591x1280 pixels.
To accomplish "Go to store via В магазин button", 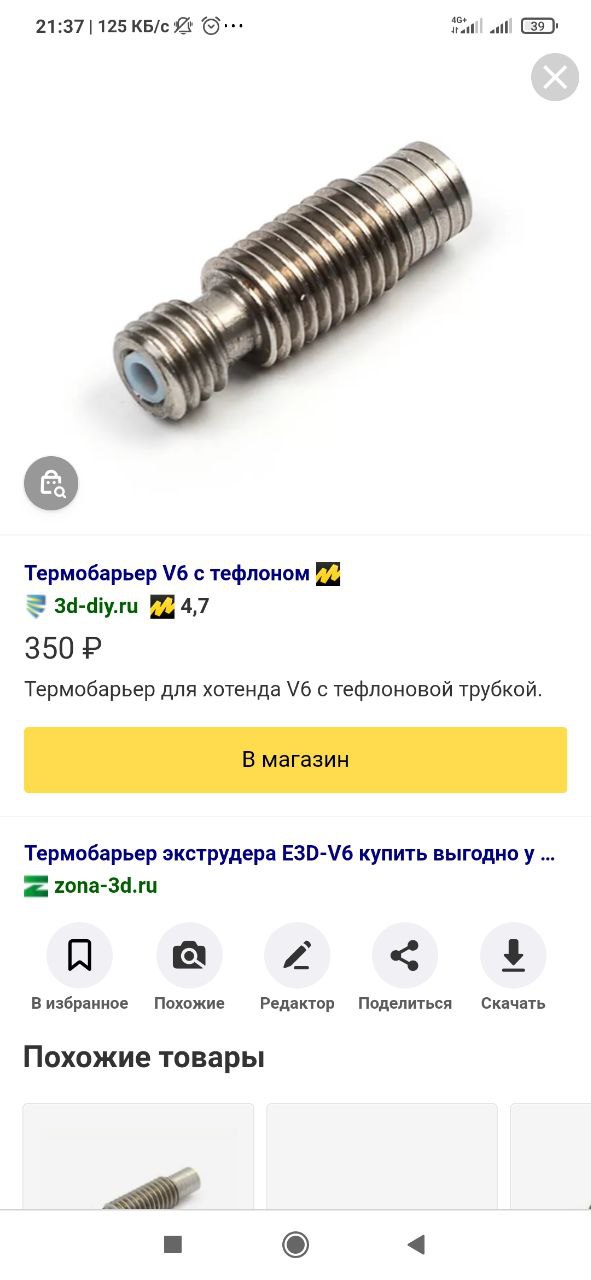I will point(295,759).
